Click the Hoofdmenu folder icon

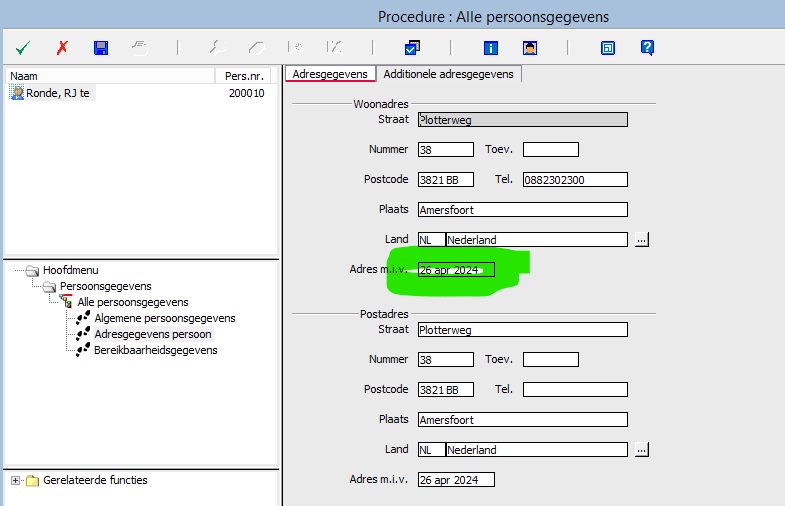[x=33, y=271]
